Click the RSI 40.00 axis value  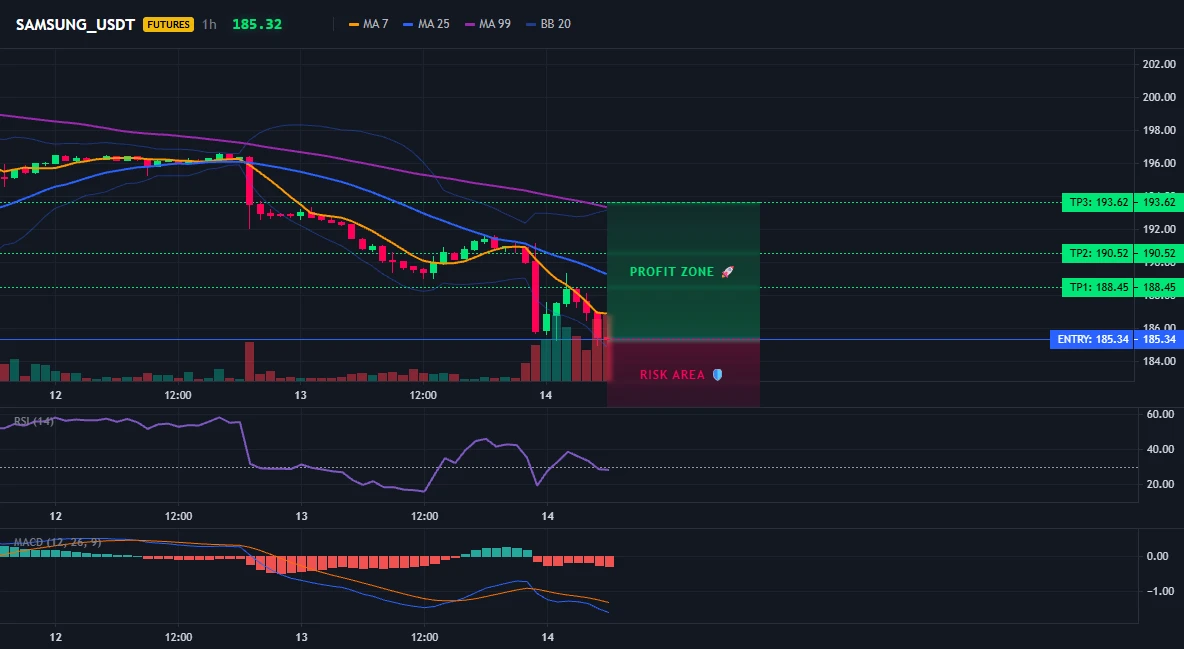coord(1160,450)
